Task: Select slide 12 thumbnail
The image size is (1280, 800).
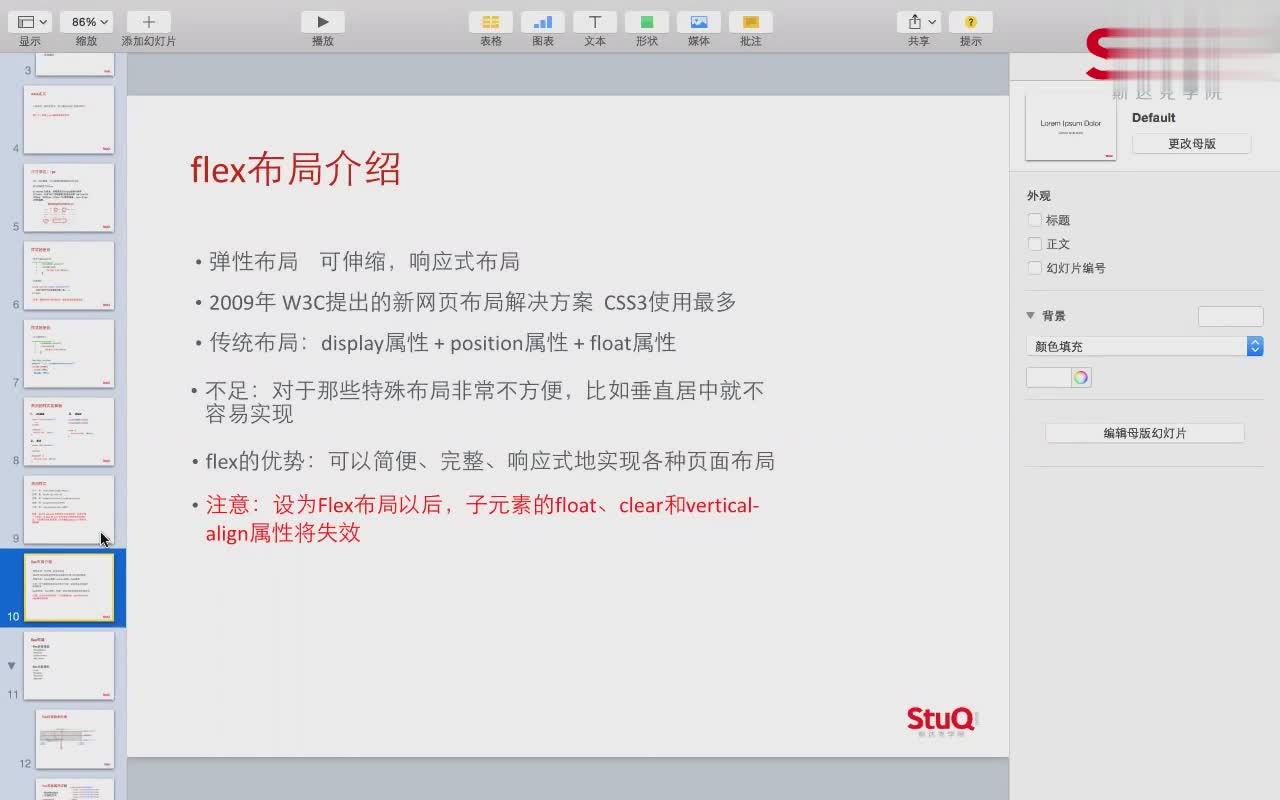Action: coord(75,739)
